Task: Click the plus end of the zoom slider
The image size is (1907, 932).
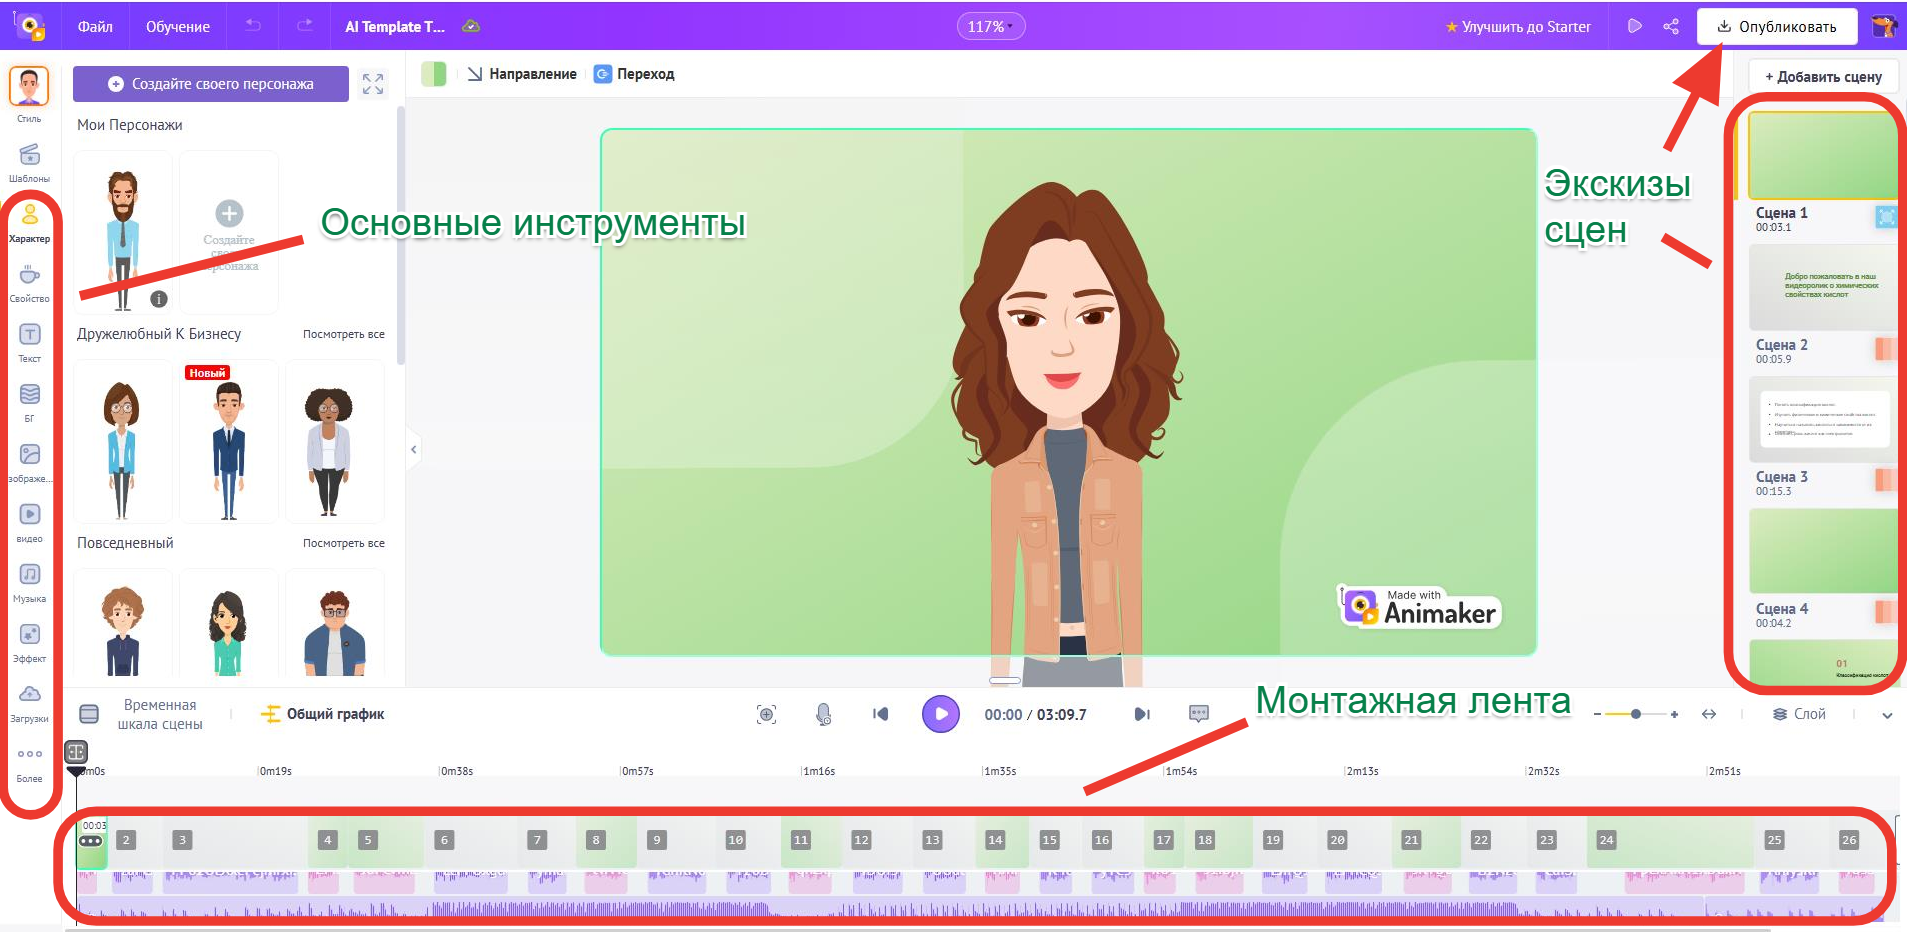Action: point(1674,714)
